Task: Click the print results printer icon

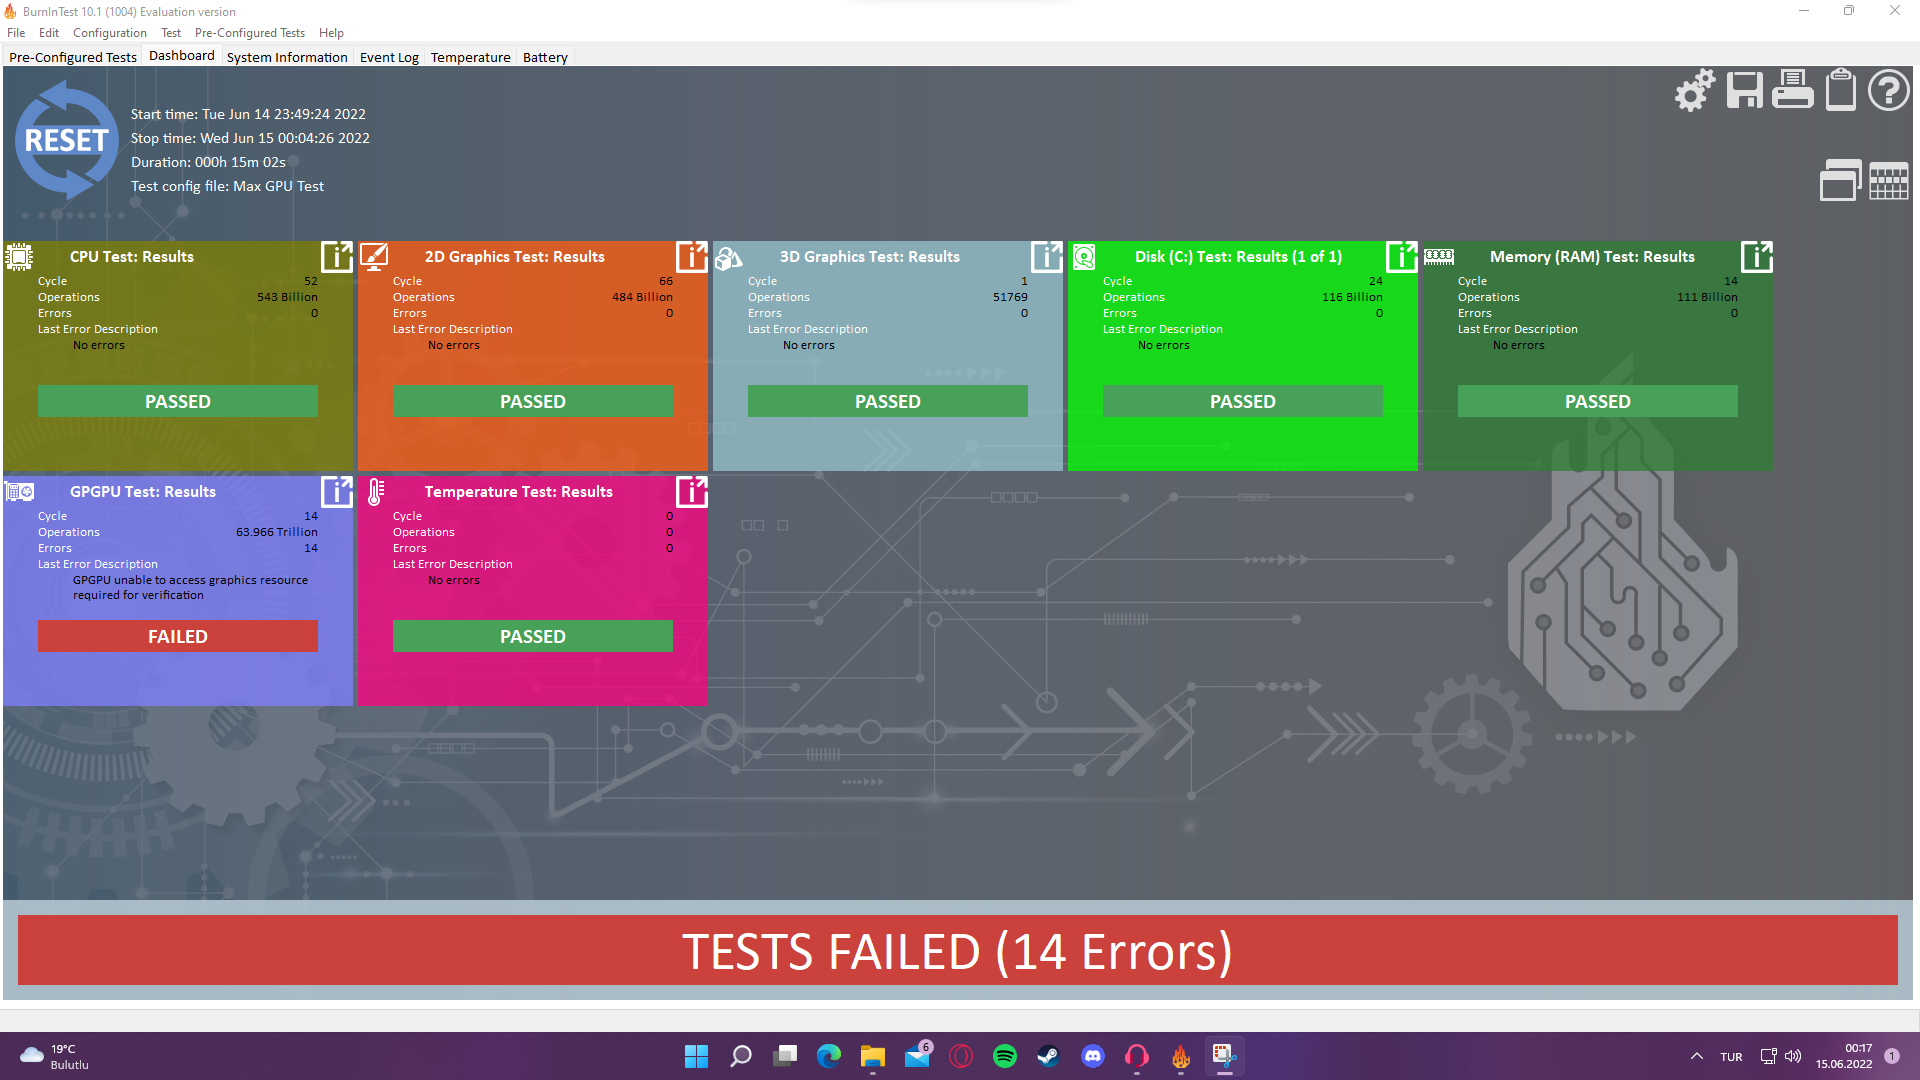Action: tap(1792, 91)
